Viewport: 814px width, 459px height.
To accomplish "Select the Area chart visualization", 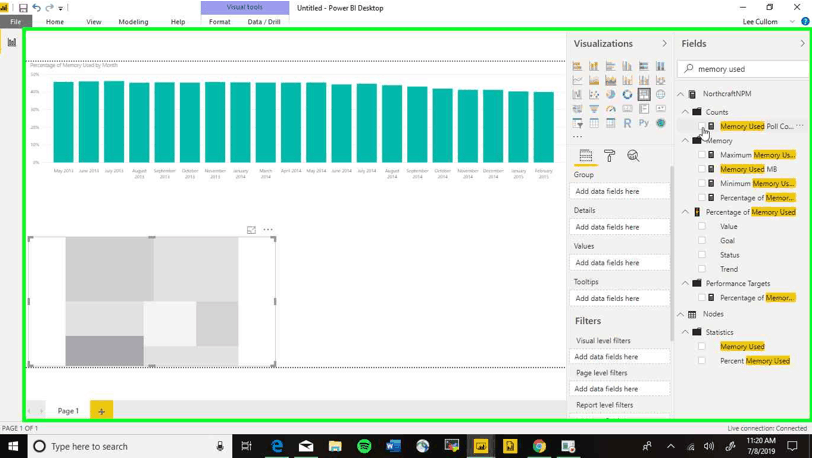I will 594,80.
